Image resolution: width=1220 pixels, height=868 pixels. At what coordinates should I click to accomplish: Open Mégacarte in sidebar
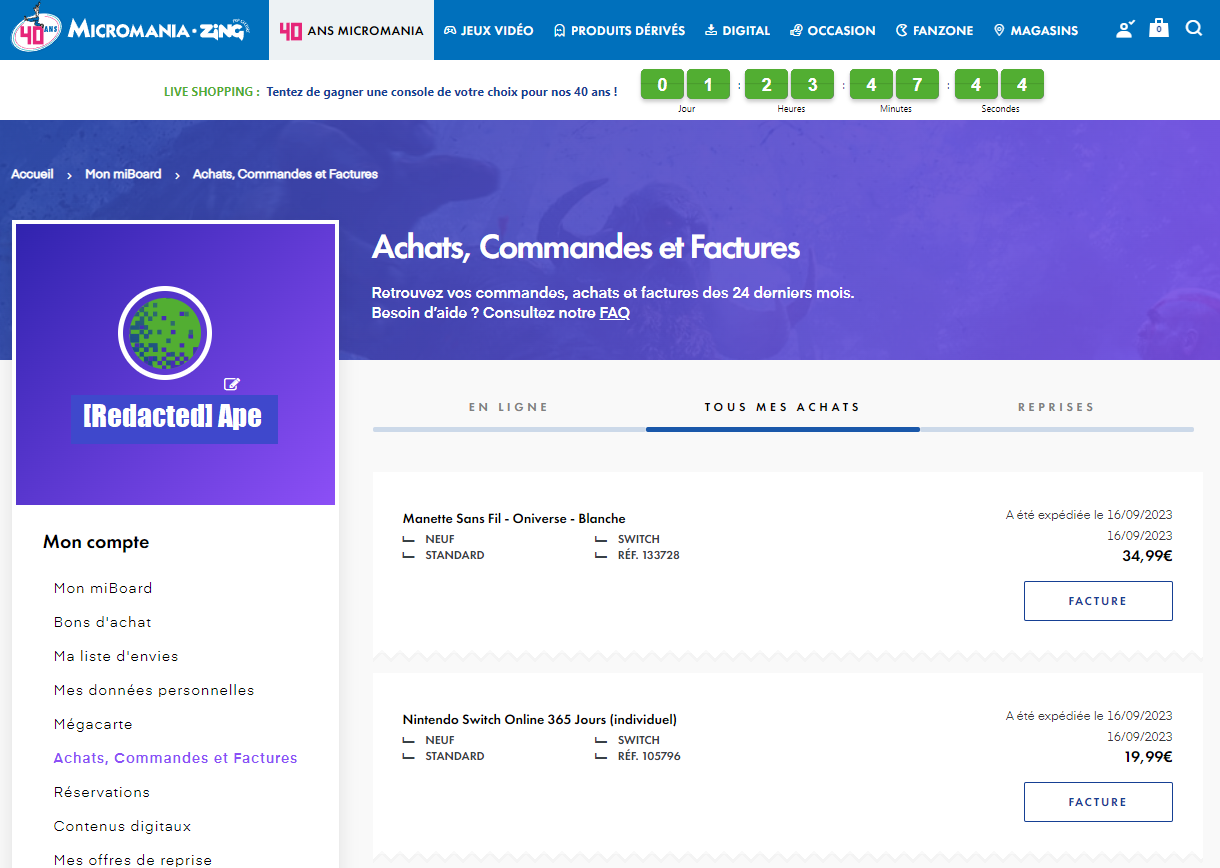pyautogui.click(x=93, y=724)
